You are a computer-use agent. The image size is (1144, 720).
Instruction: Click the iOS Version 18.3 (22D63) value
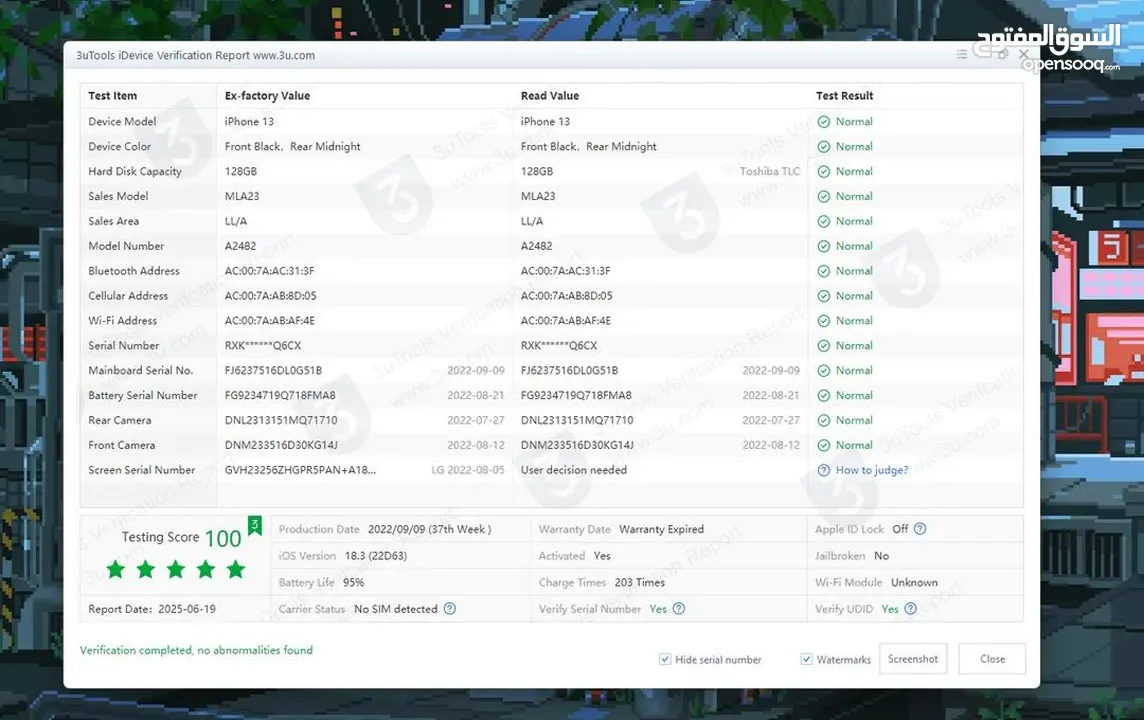click(376, 556)
